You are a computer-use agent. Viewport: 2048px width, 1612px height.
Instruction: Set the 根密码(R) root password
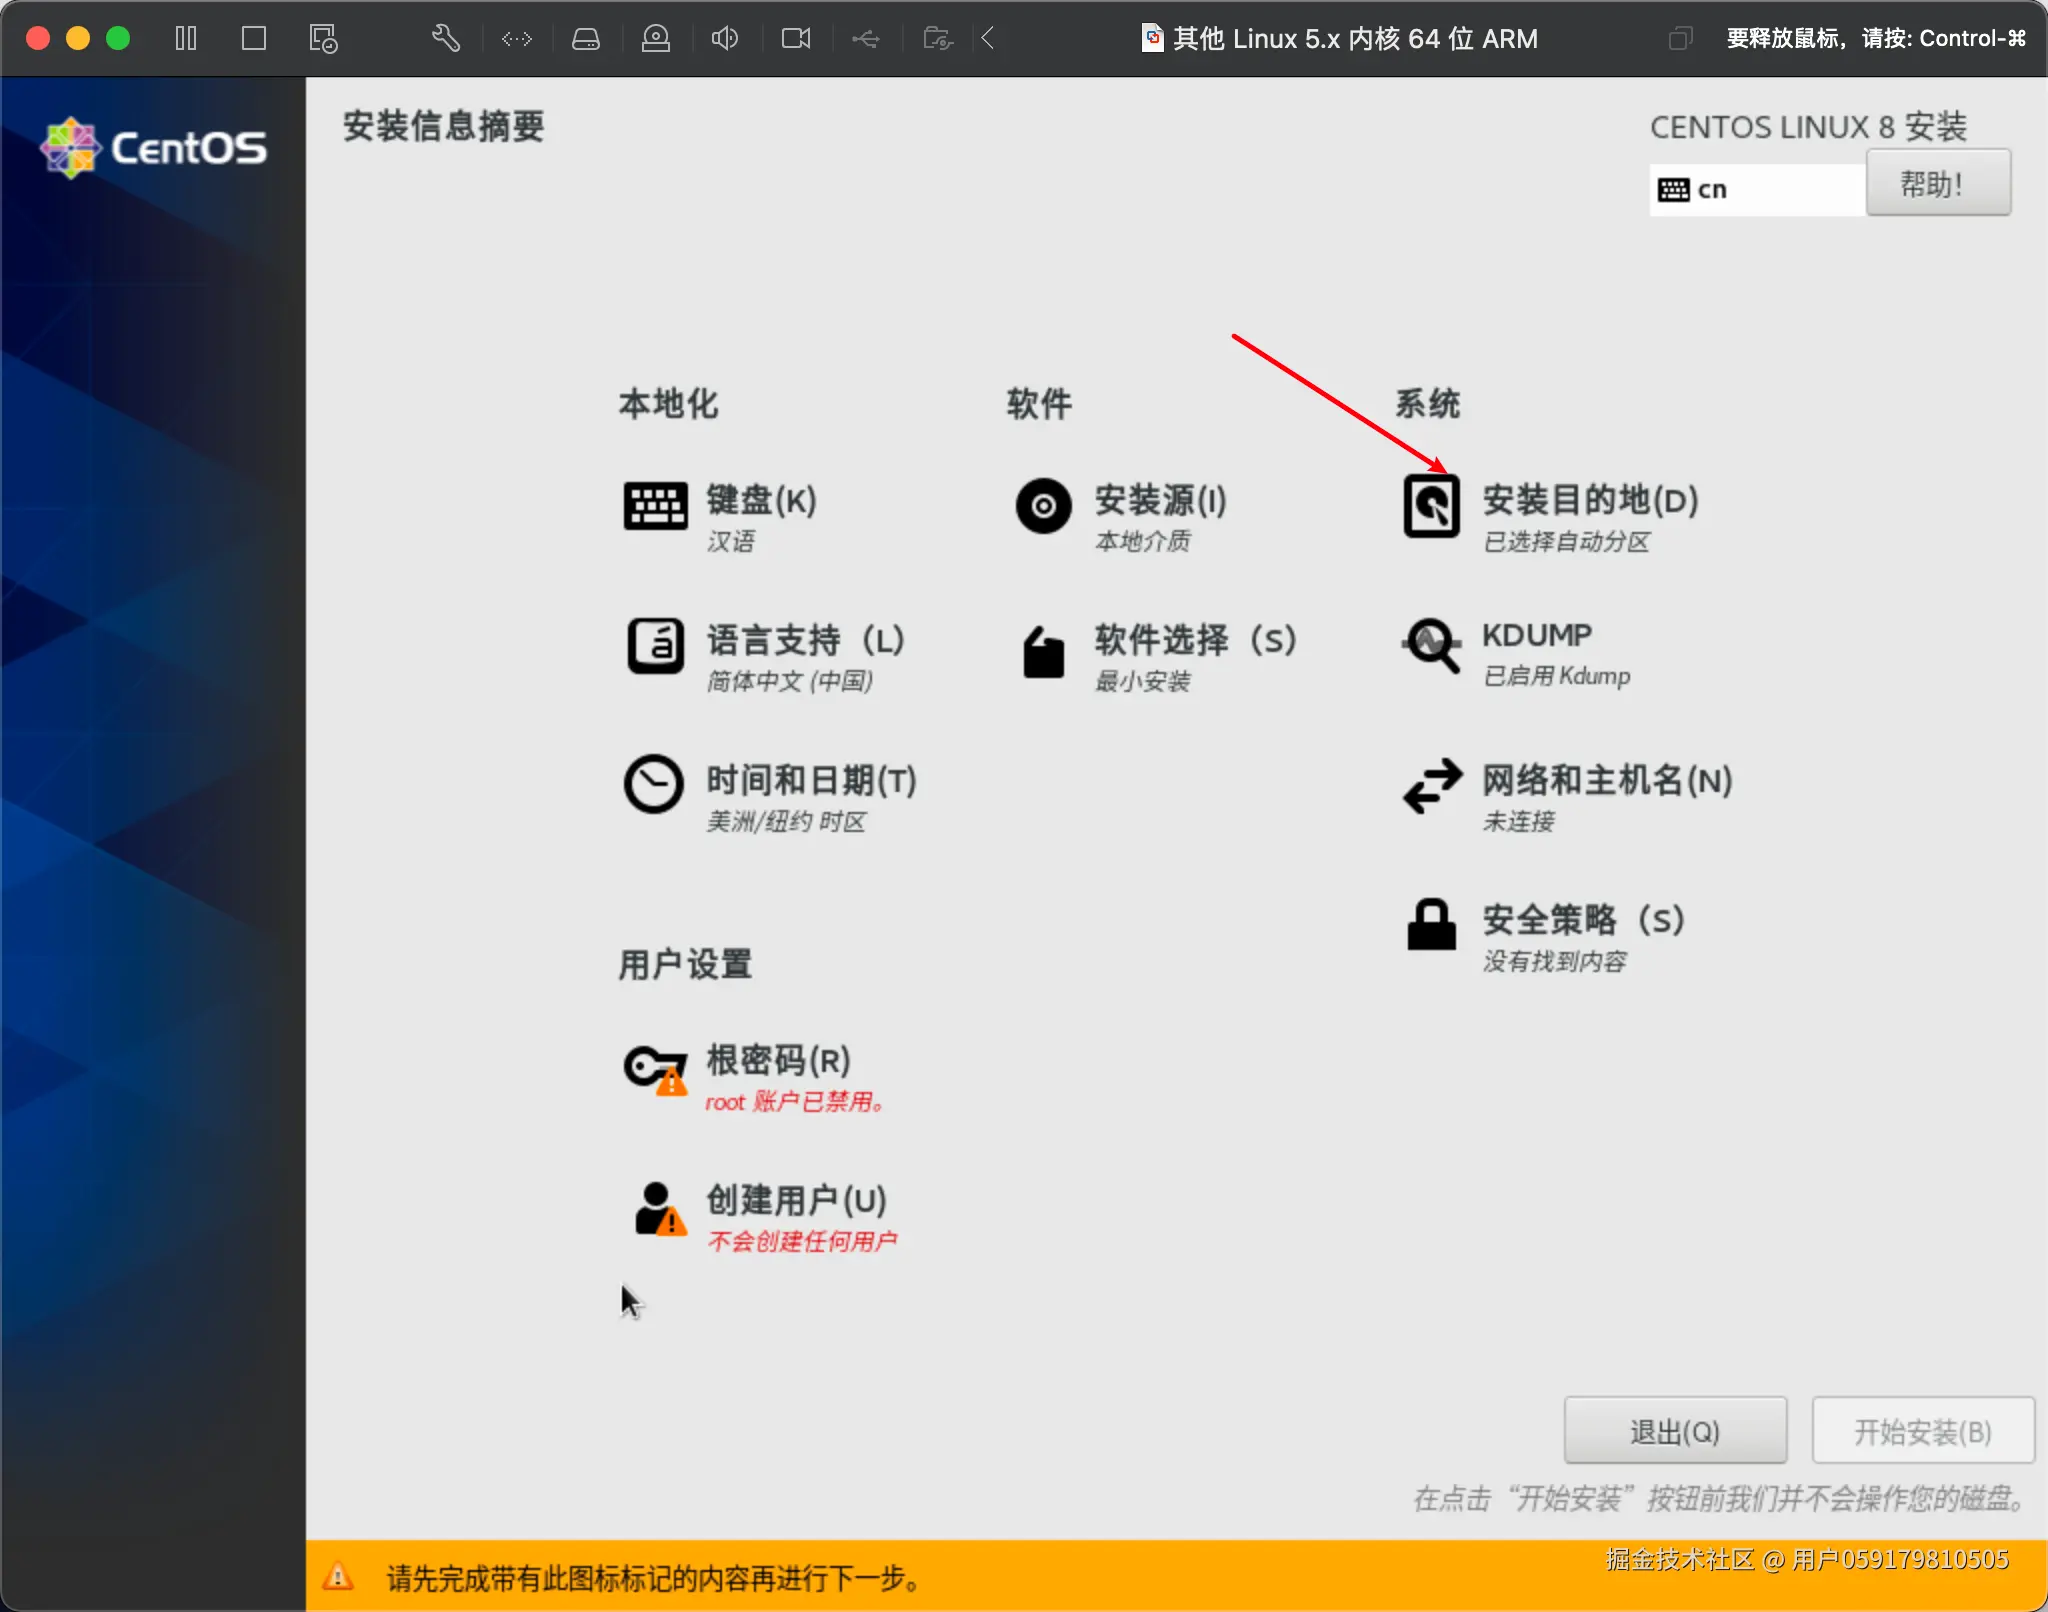(x=775, y=1060)
